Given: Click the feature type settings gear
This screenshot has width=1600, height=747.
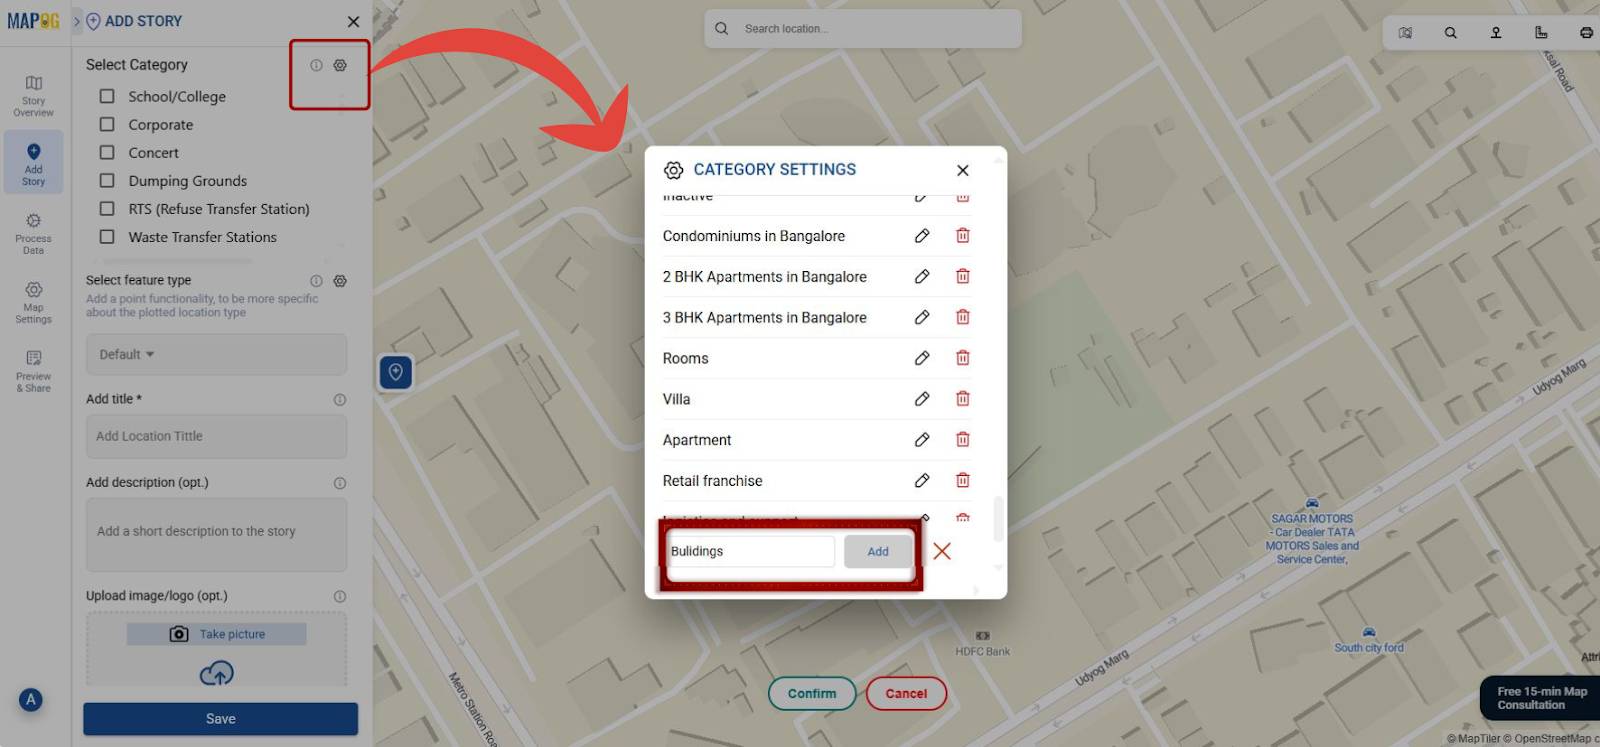Looking at the screenshot, I should pos(340,281).
